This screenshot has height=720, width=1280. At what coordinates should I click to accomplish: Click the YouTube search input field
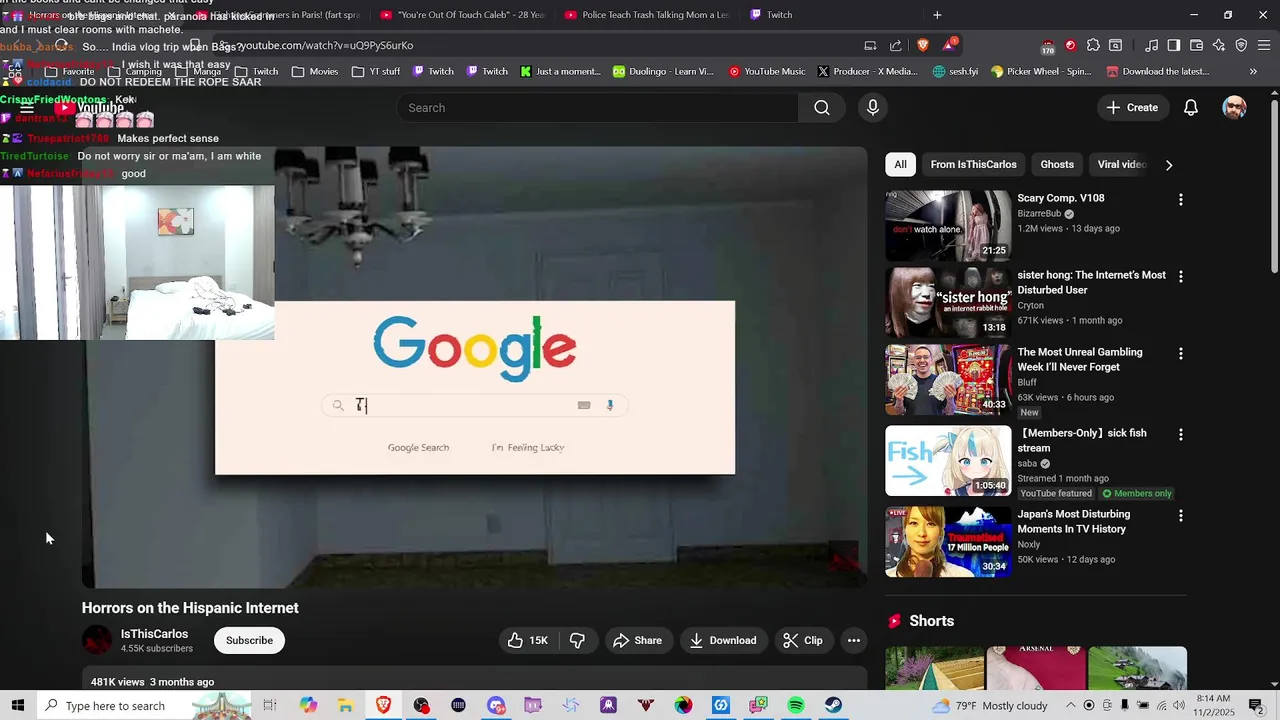(597, 108)
